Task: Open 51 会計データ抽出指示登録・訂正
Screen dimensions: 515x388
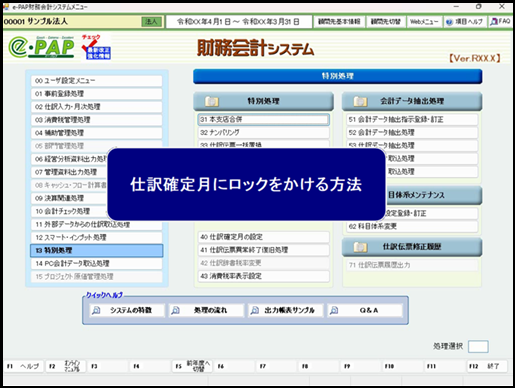Action: coord(412,119)
